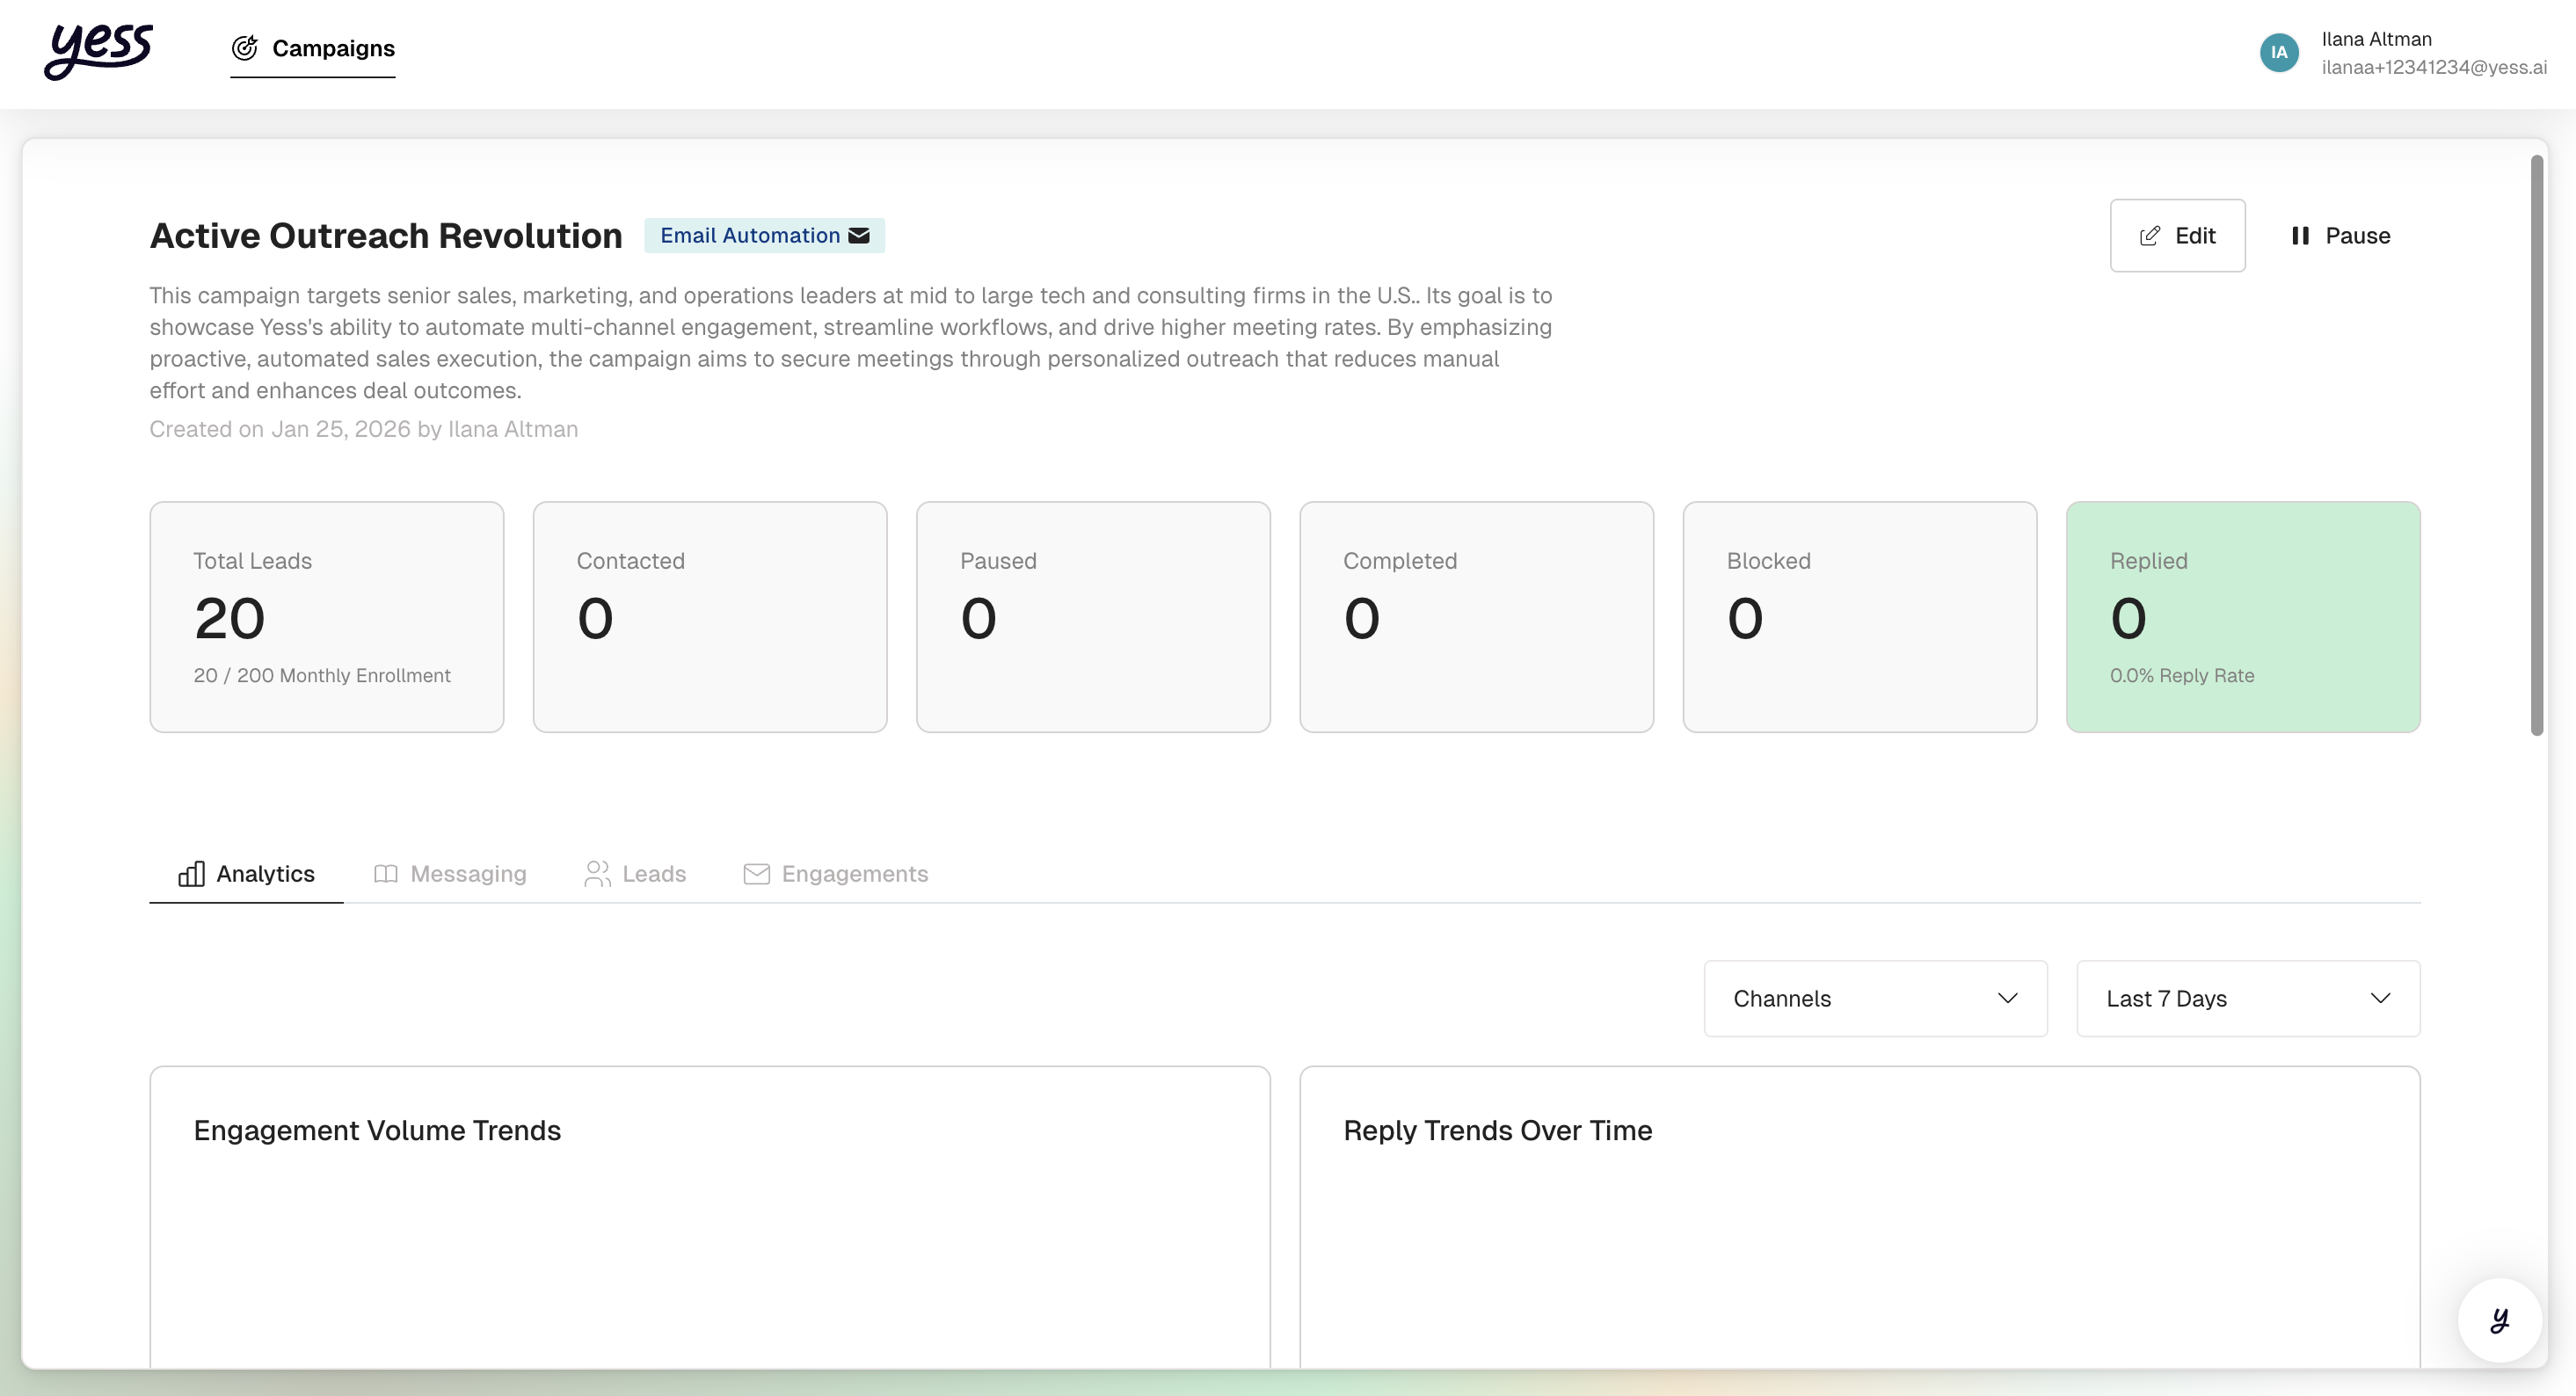
Task: Click the Pause bars icon
Action: pyautogui.click(x=2300, y=236)
